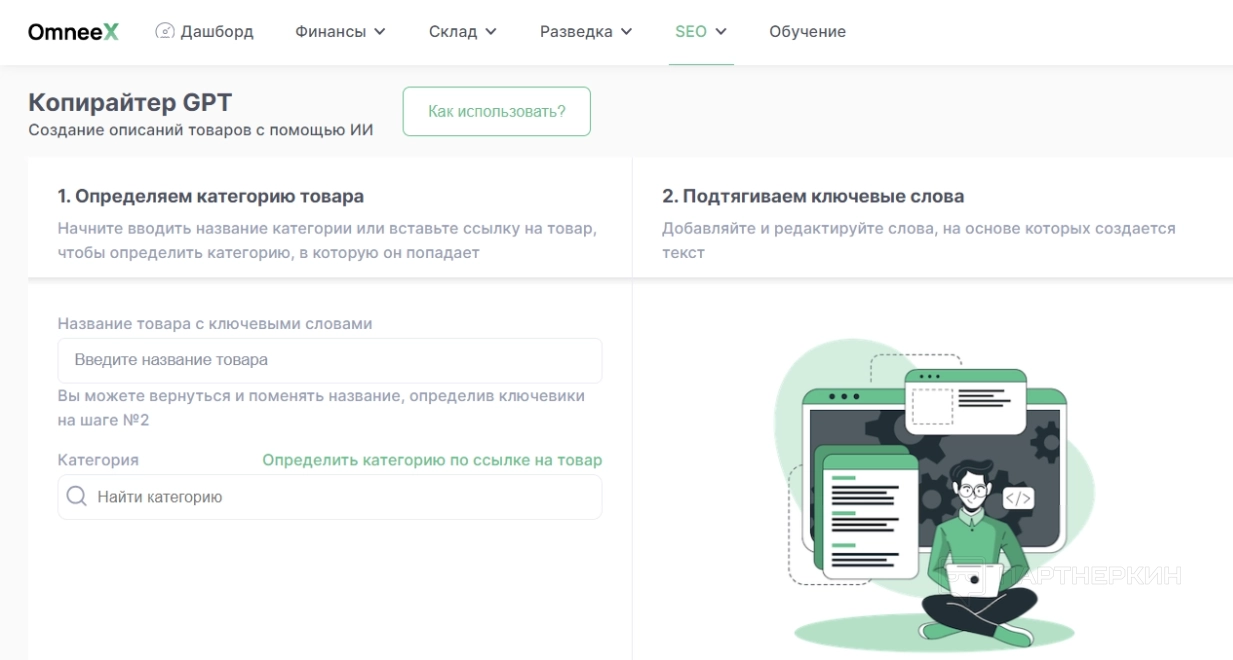Click Определить категорию по ссылке на товар
This screenshot has height=660, width=1233.
[432, 460]
